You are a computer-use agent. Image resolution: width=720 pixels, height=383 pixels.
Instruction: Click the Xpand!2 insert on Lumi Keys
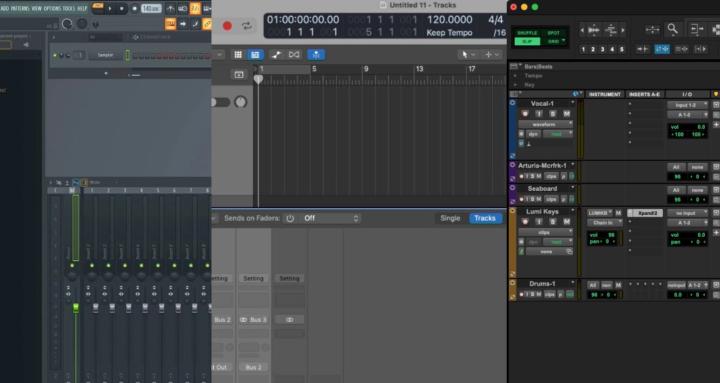[645, 213]
